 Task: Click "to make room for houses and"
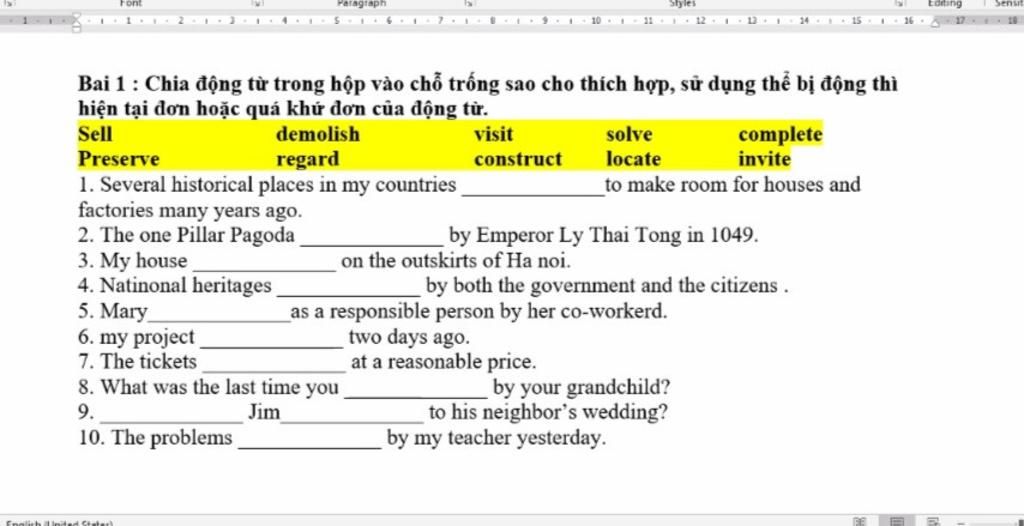[733, 186]
